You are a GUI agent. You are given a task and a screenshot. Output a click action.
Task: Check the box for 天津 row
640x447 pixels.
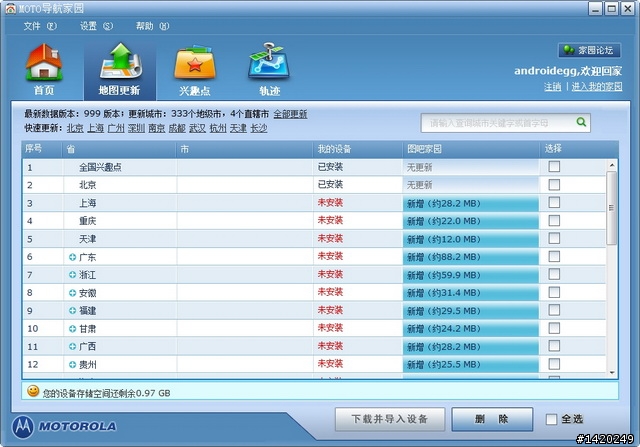pyautogui.click(x=554, y=238)
